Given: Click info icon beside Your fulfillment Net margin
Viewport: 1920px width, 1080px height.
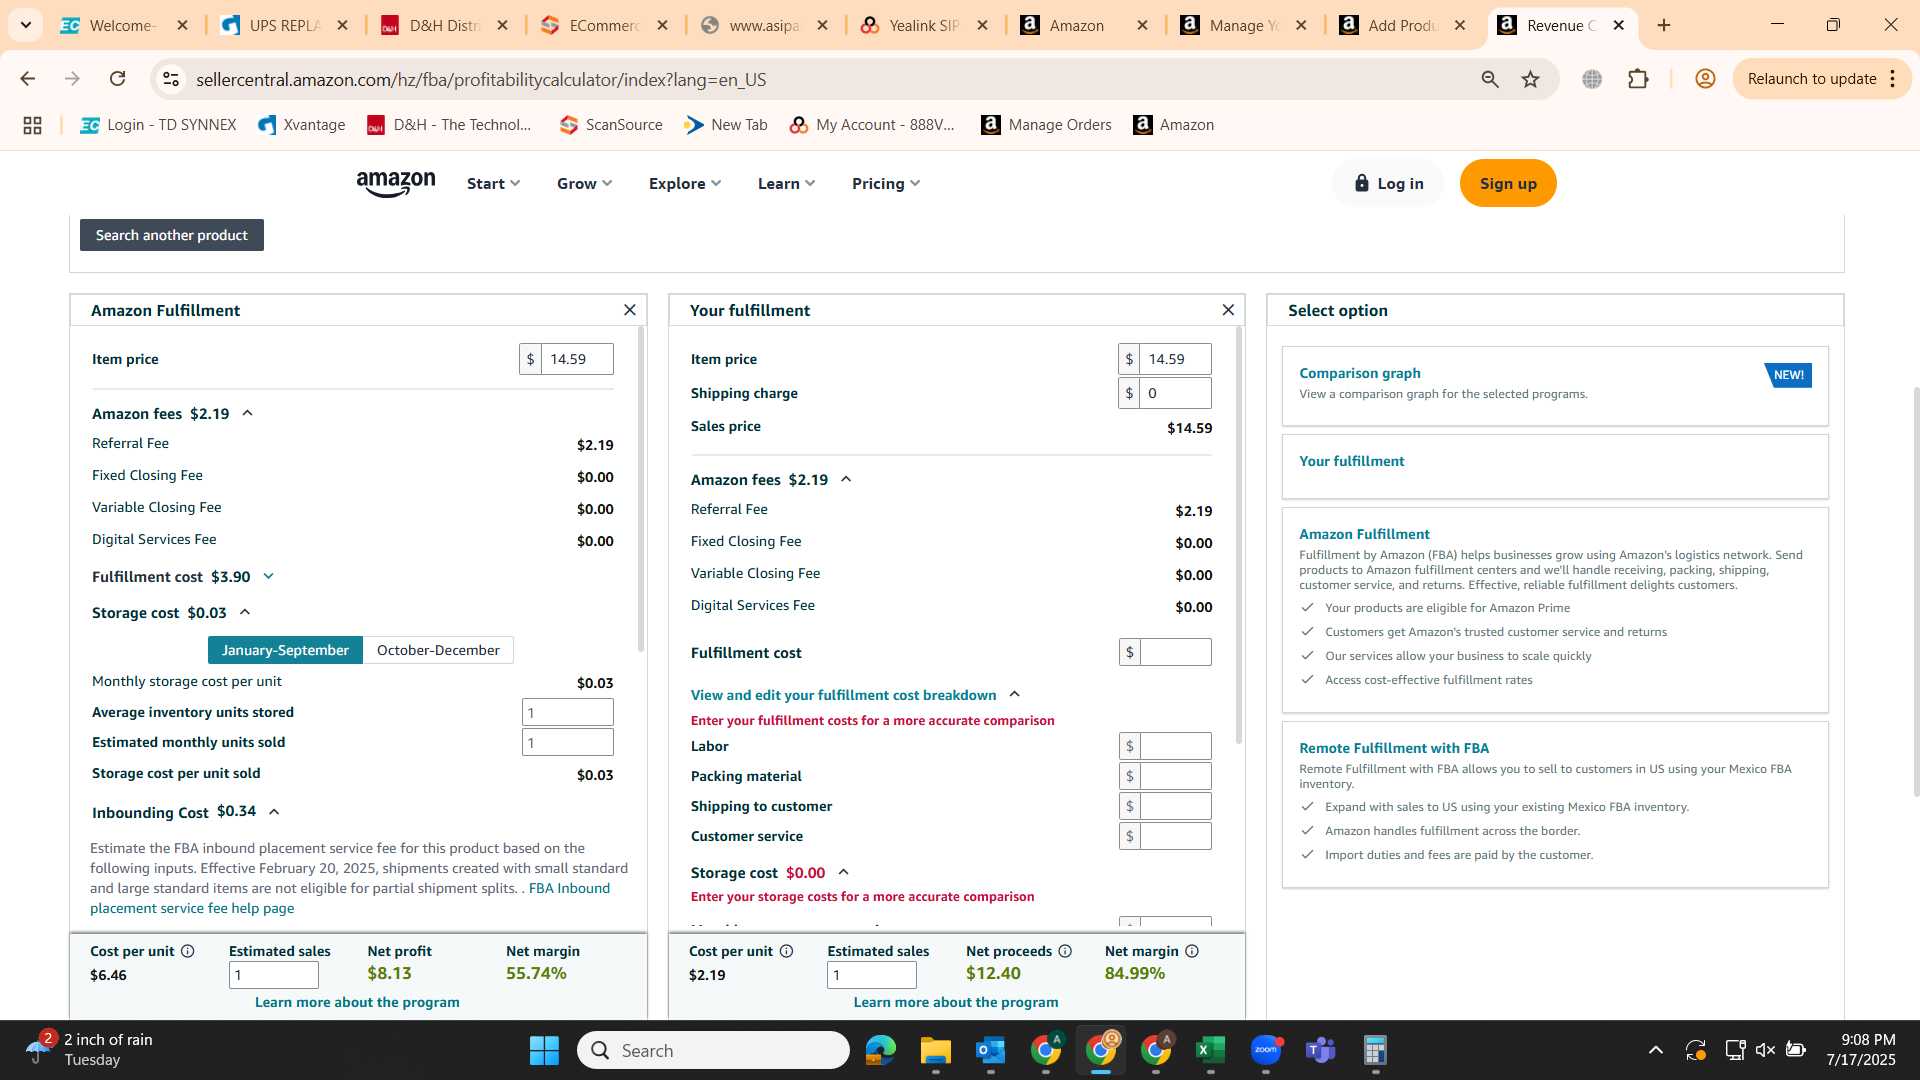Looking at the screenshot, I should [1192, 951].
